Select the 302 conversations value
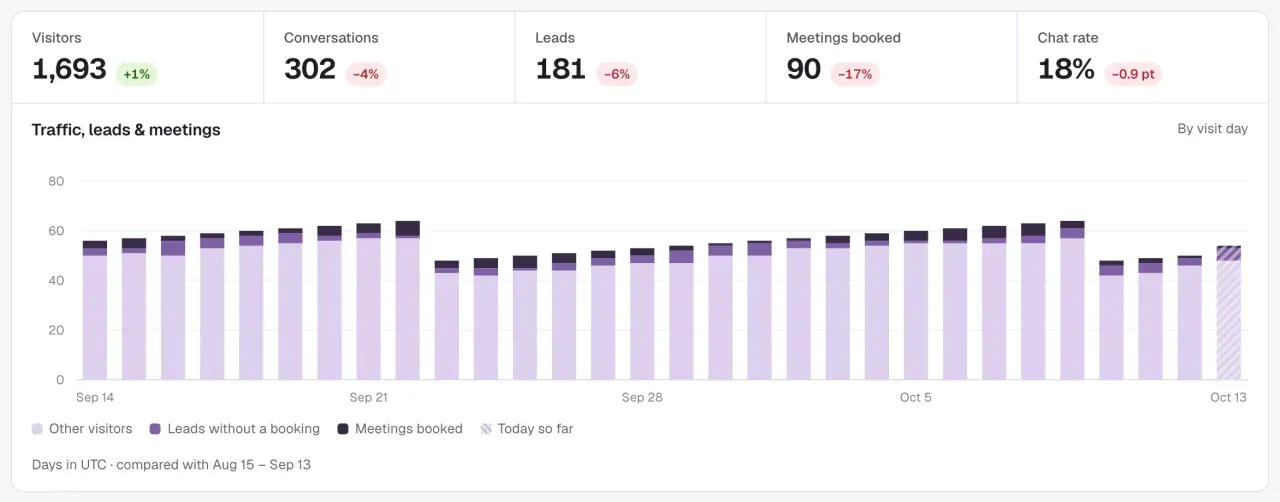Viewport: 1280px width, 502px height. coord(310,69)
